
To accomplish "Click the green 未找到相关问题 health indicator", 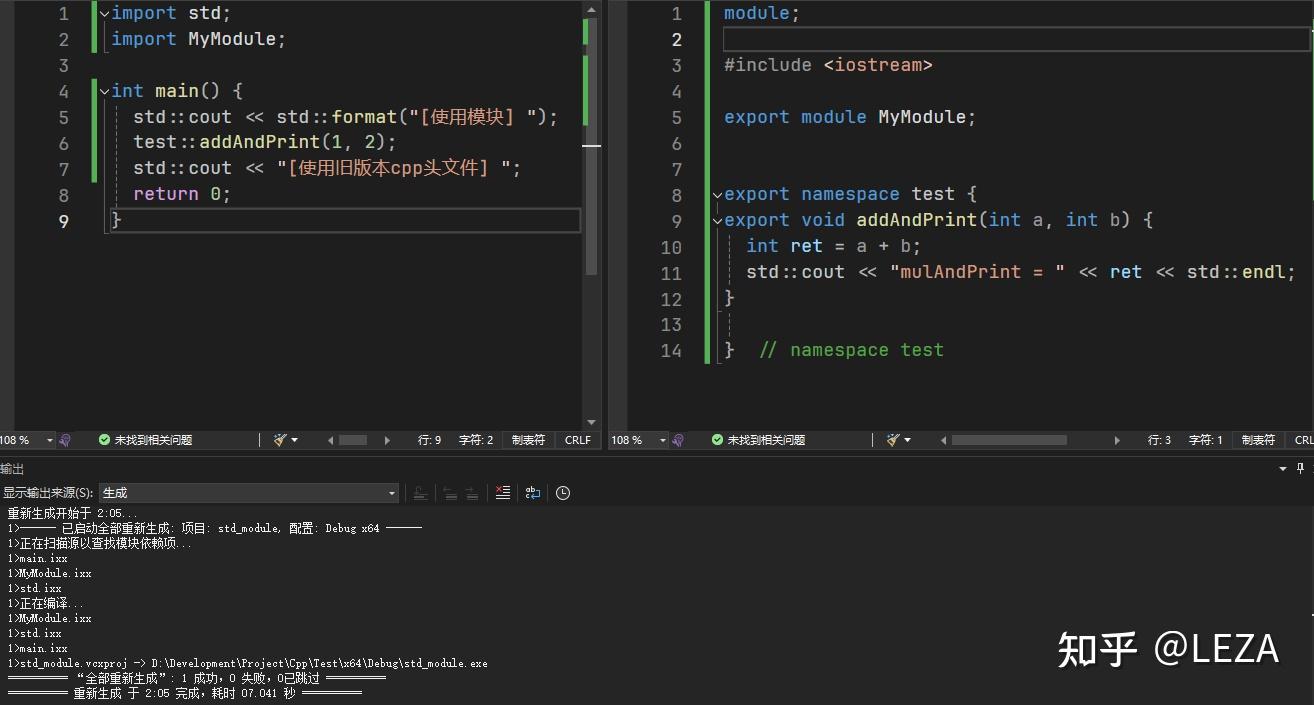I will click(x=150, y=440).
